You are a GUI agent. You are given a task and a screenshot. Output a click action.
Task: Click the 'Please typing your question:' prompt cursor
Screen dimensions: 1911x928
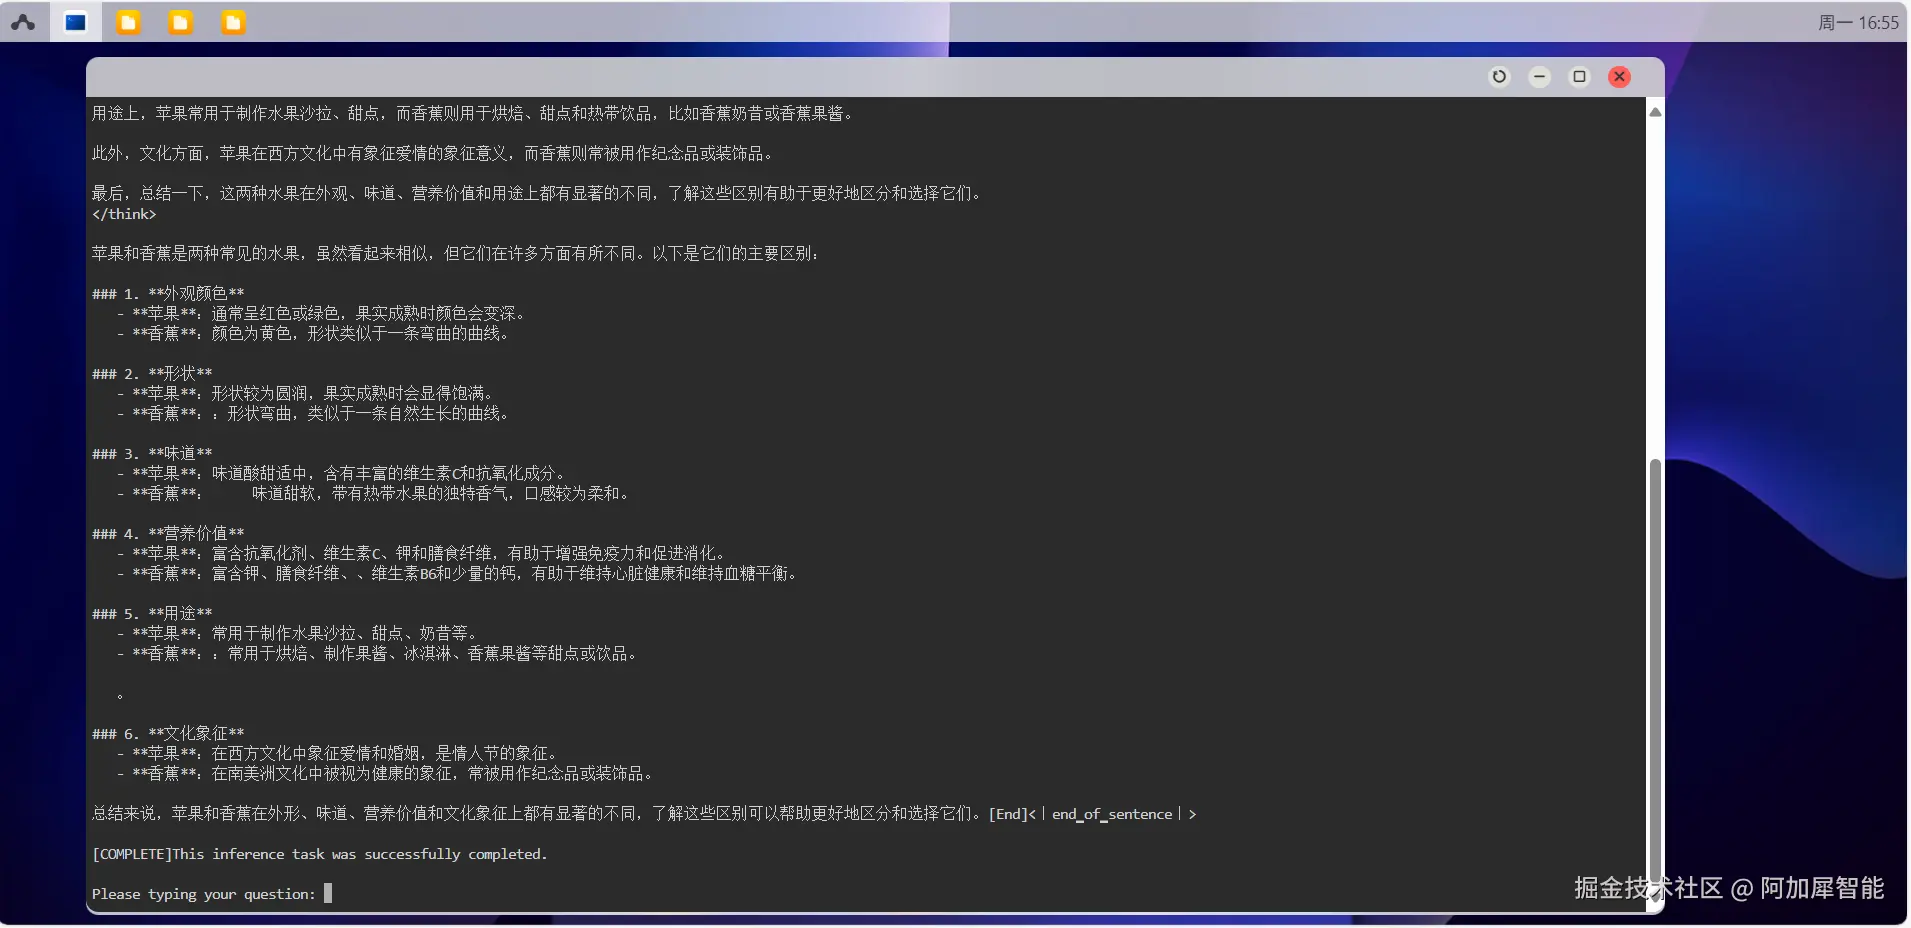328,893
